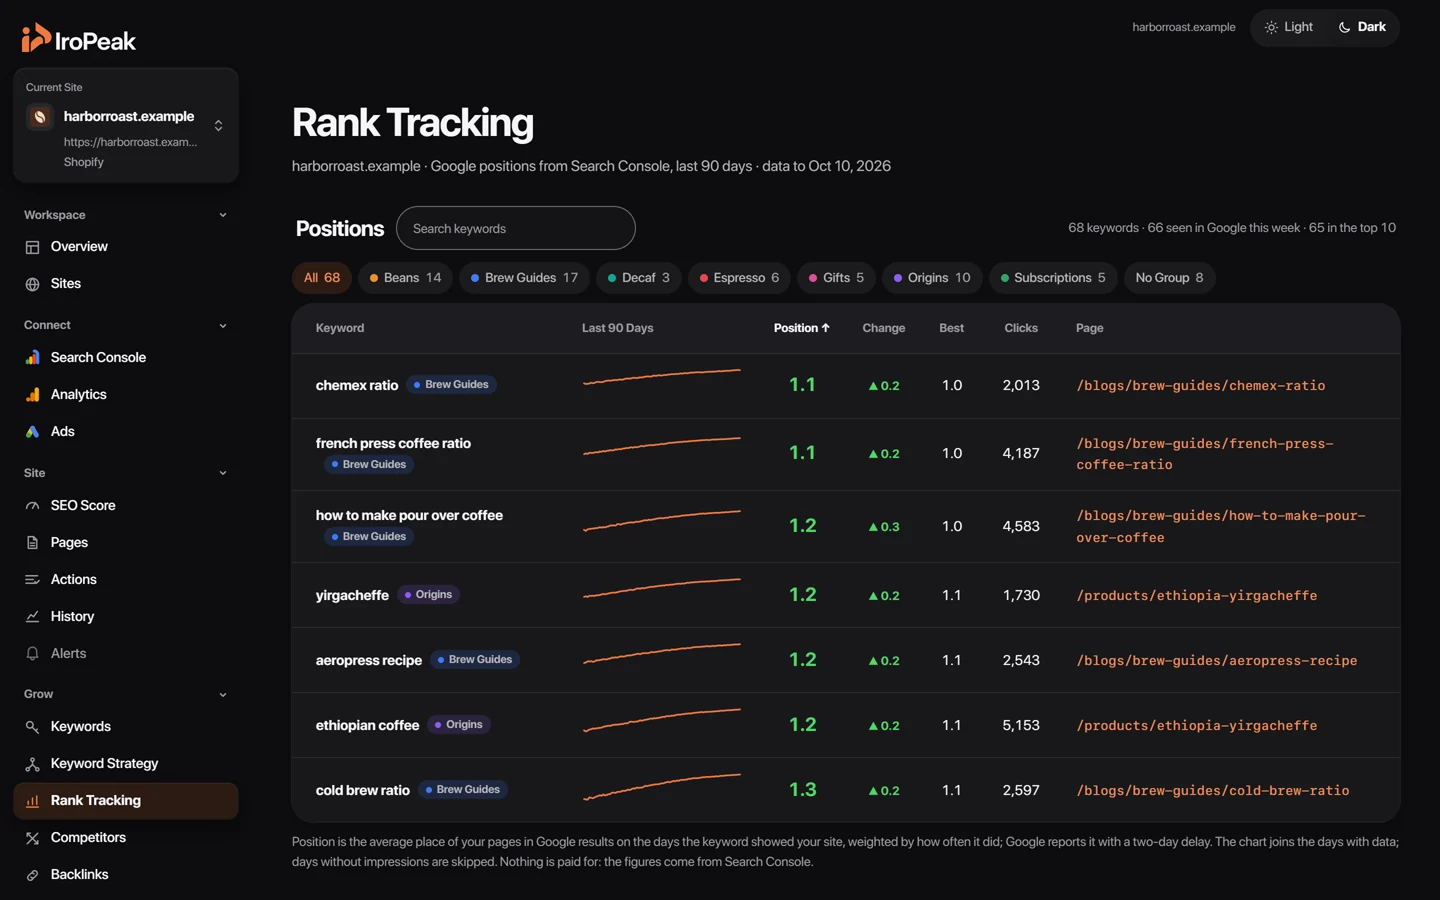Open the Overview sidebar icon
This screenshot has width=1440, height=900.
coord(32,247)
